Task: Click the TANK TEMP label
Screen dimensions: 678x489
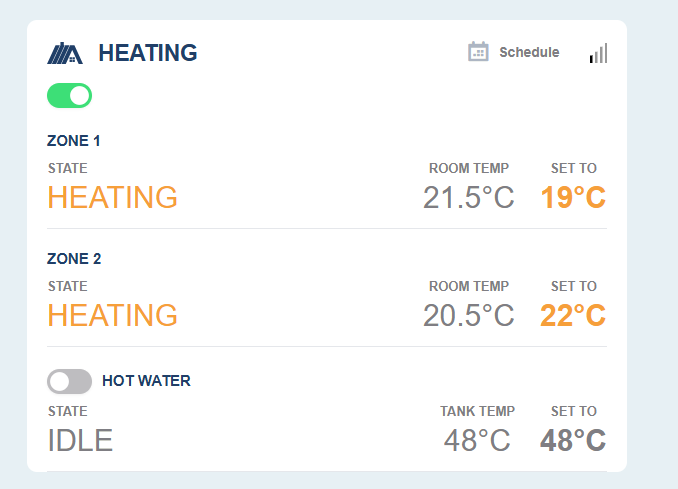Action: point(478,411)
